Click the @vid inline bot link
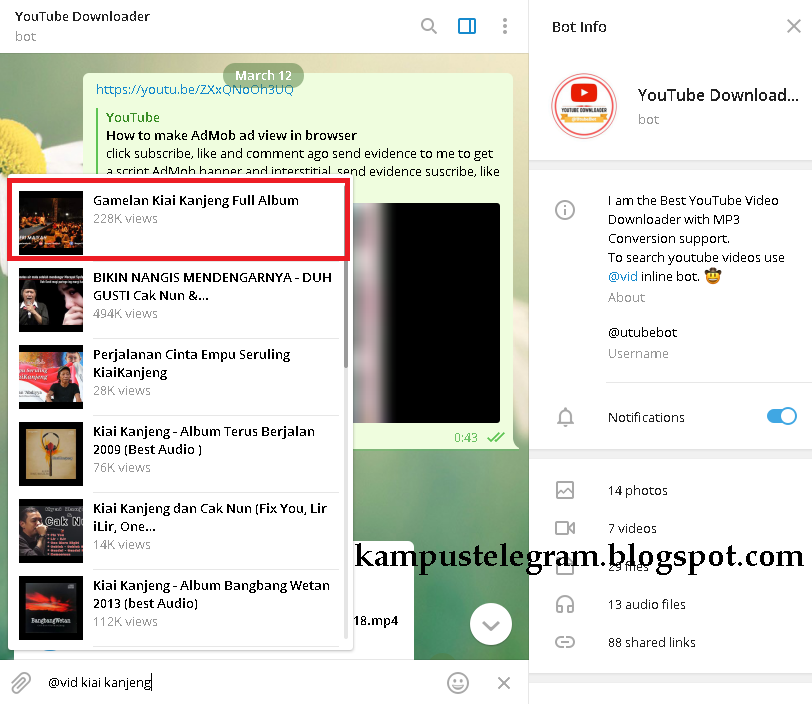 click(622, 277)
